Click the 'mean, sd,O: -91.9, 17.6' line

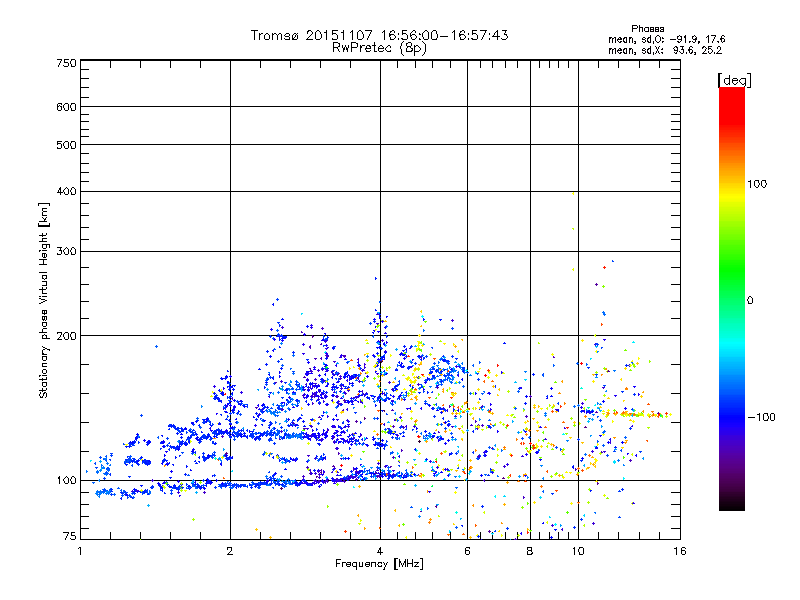[666, 39]
